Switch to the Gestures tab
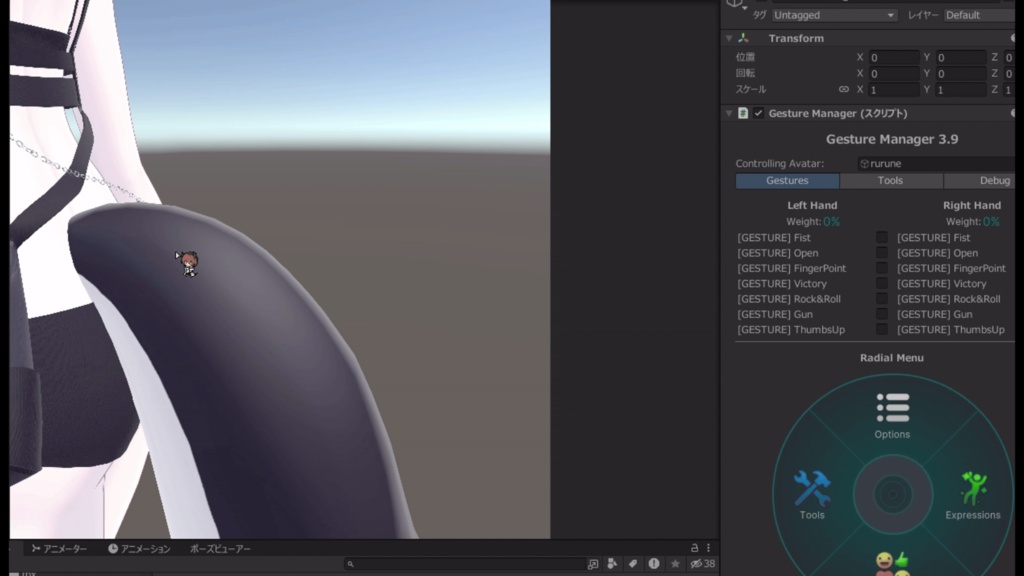This screenshot has width=1024, height=576. pos(787,180)
